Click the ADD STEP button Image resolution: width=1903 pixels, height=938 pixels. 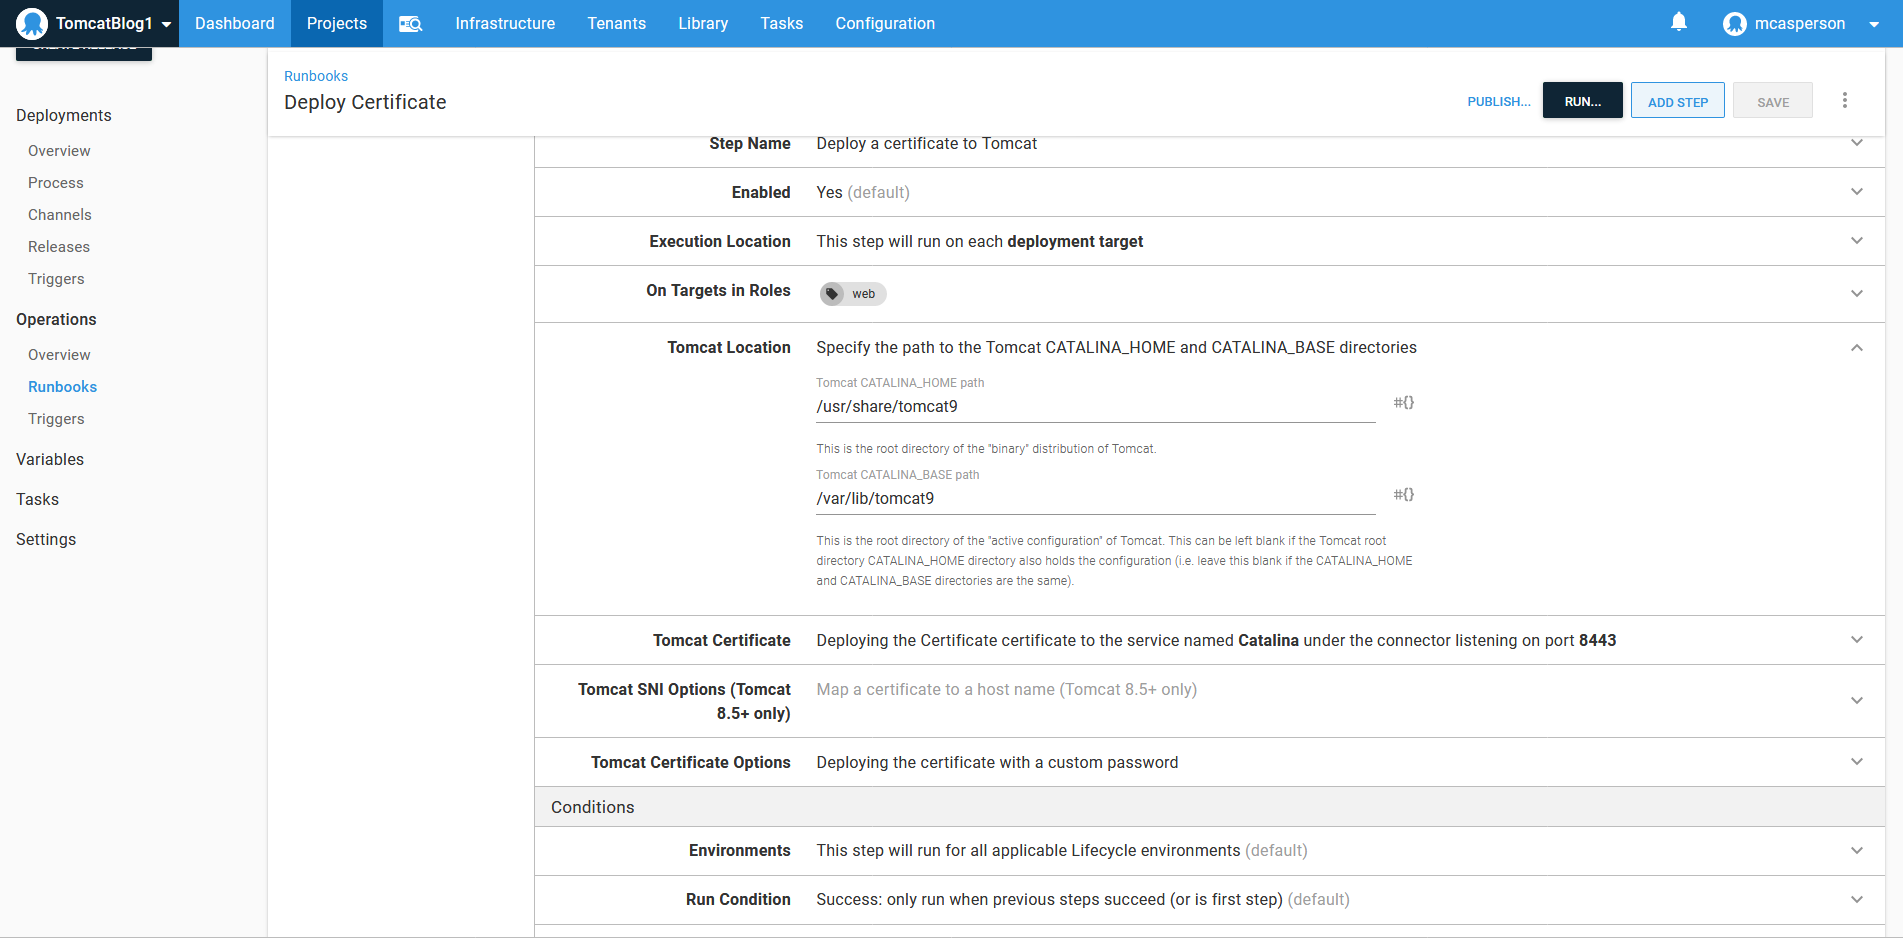(1677, 101)
